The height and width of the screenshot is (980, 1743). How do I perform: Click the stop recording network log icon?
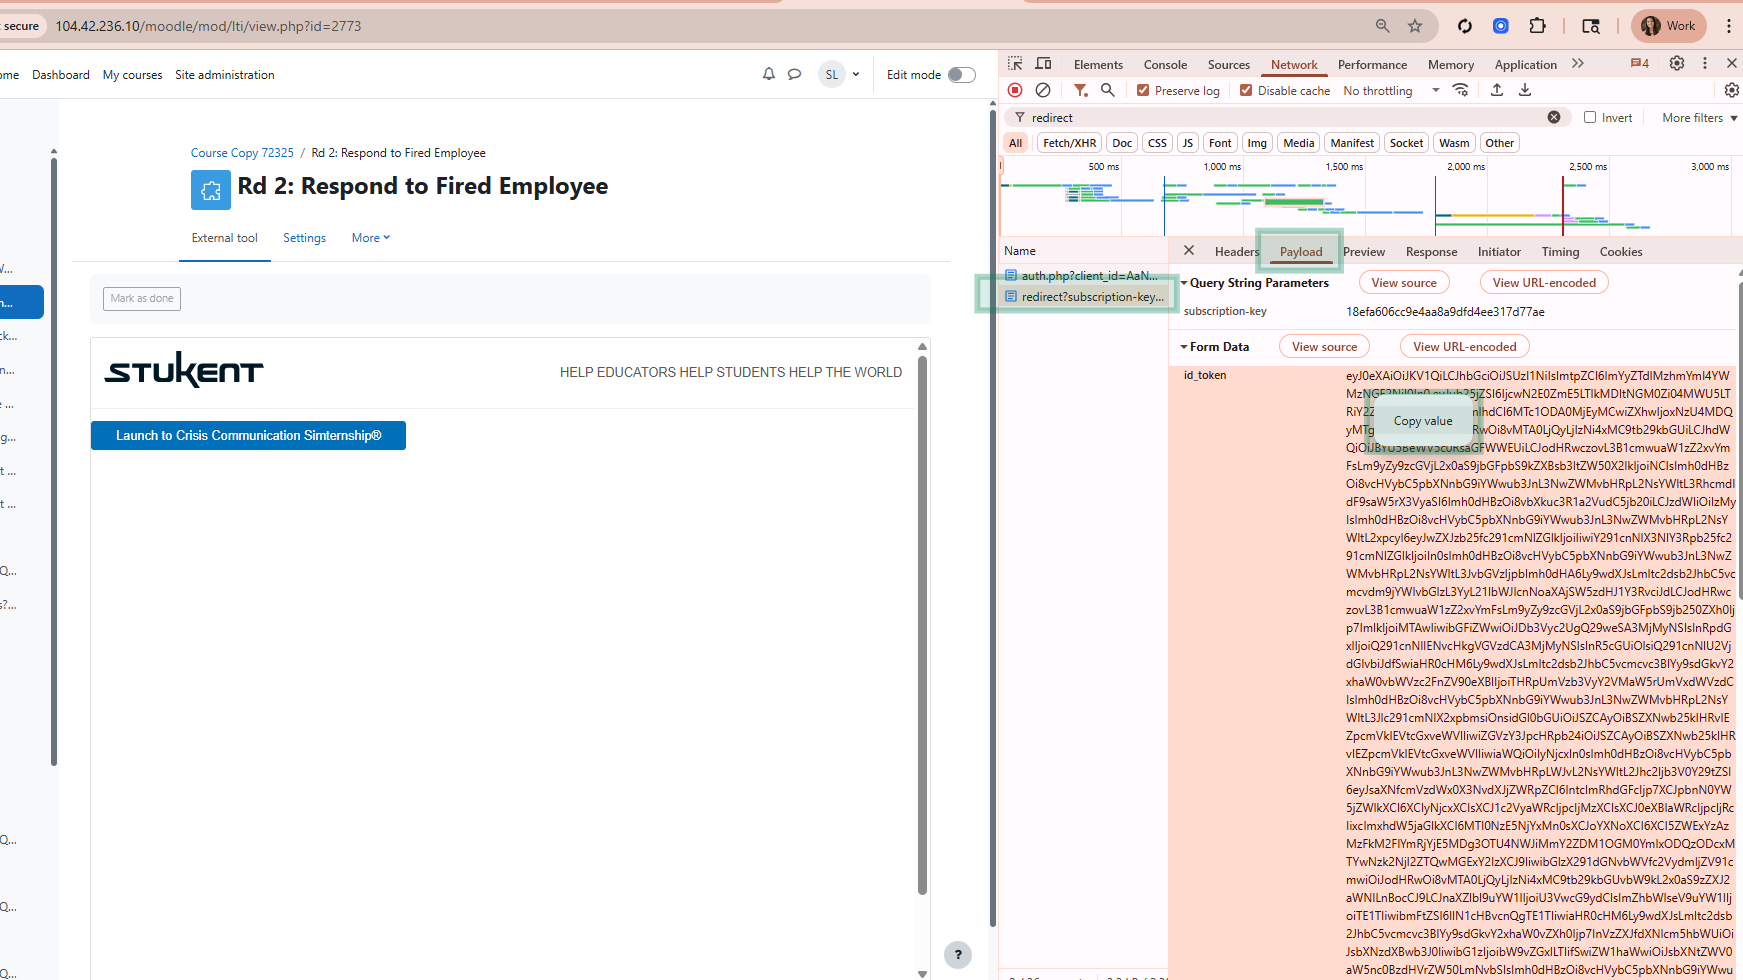click(x=1015, y=90)
